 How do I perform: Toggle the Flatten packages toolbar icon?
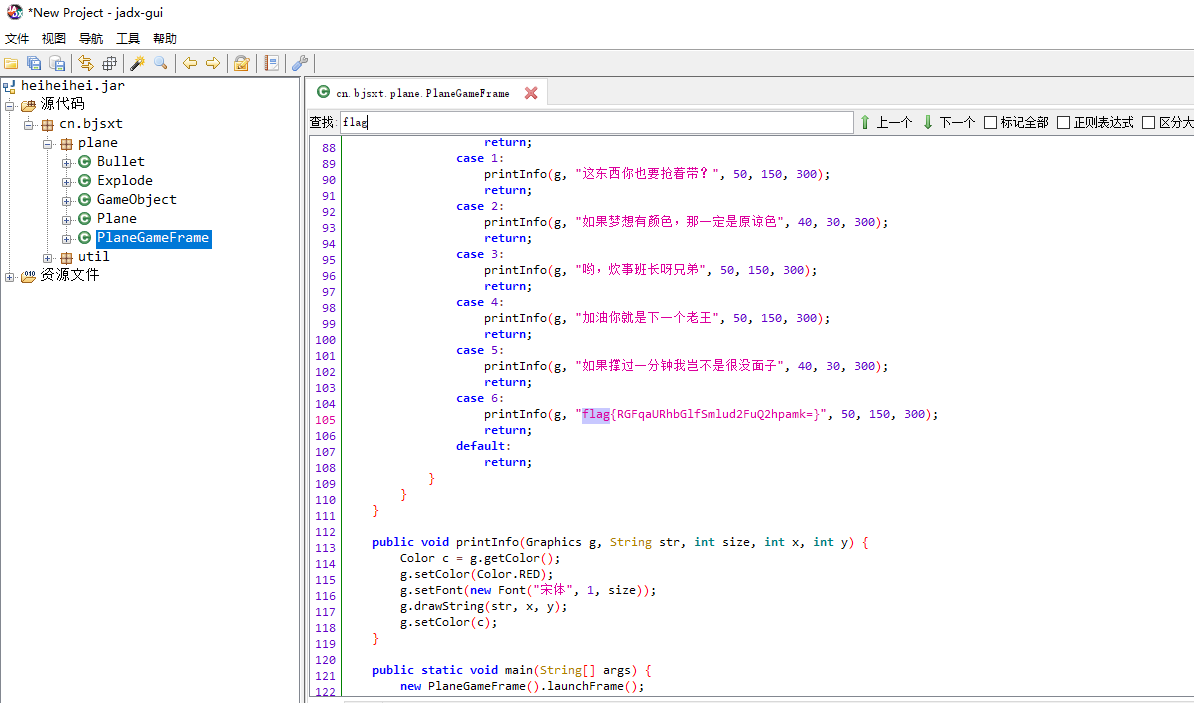click(110, 63)
